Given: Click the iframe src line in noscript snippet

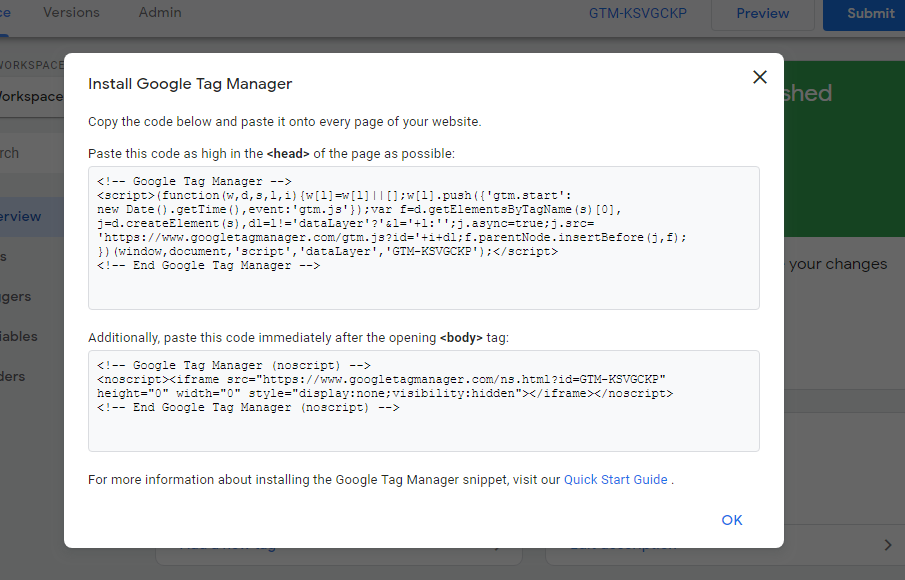Looking at the screenshot, I should pos(381,379).
